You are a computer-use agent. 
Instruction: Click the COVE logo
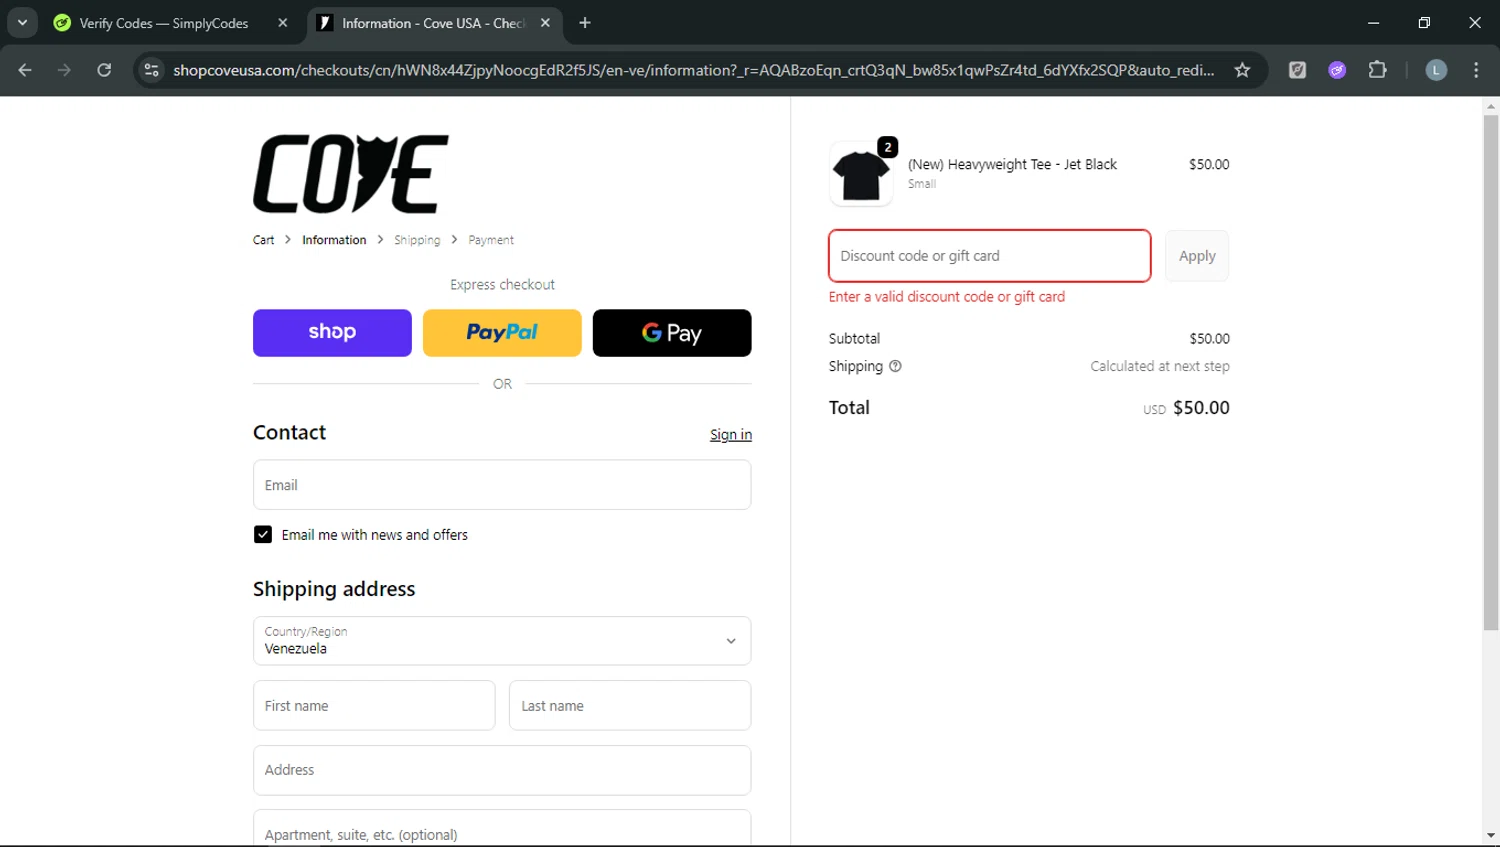coord(351,174)
